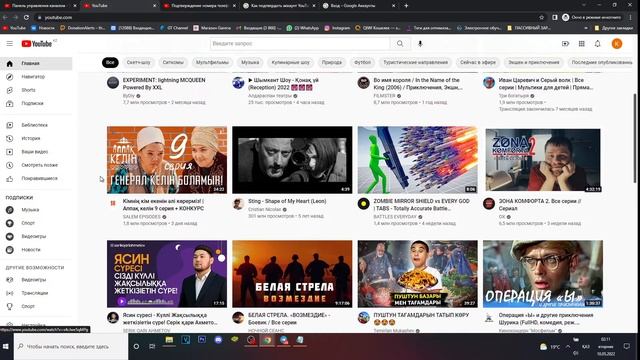Open the orange account avatar menu
The image size is (640, 360).
617,44
